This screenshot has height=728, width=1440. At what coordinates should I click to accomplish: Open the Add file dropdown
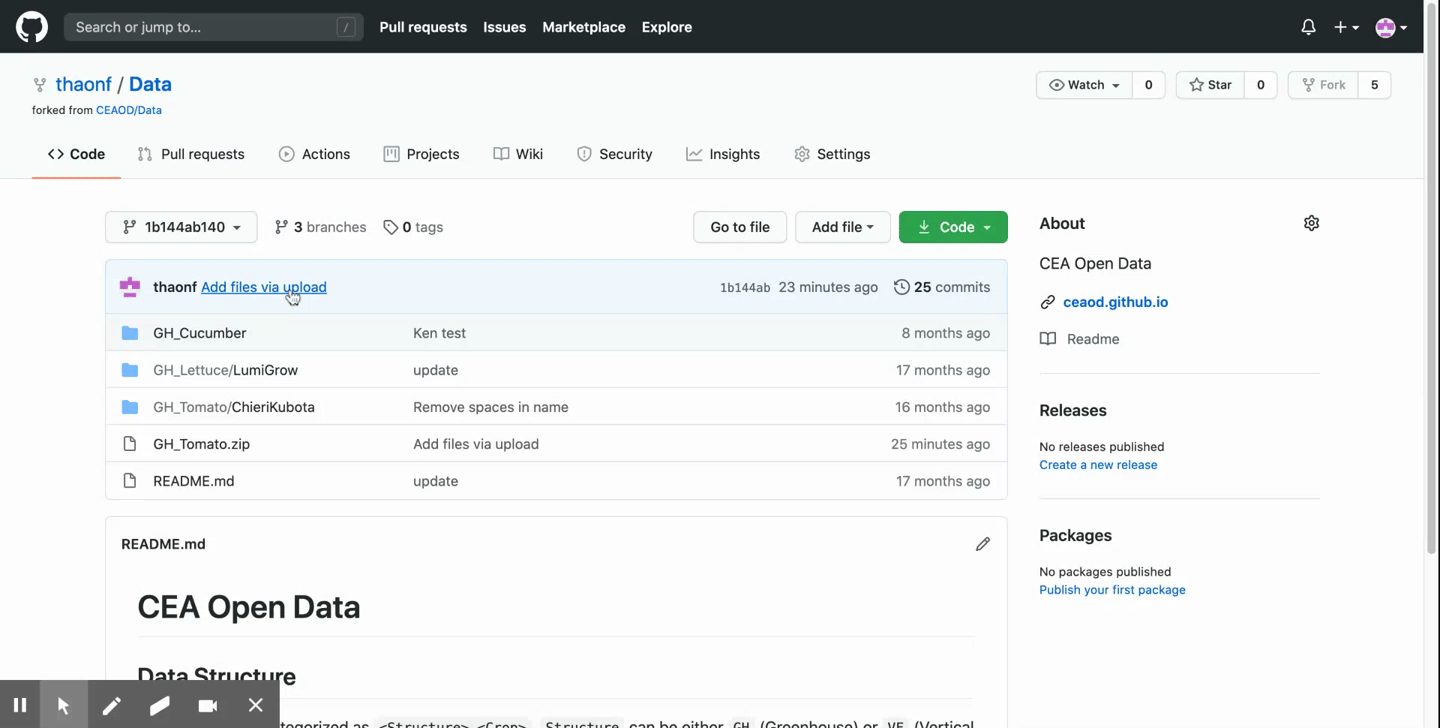click(842, 227)
